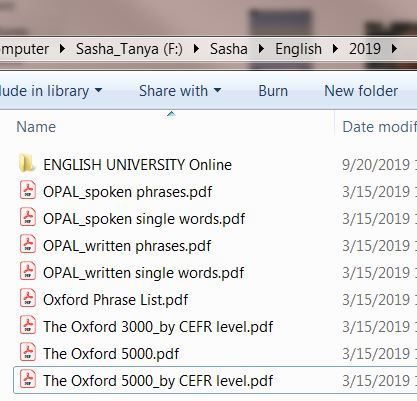Click the date cell of Oxford Phrase List.pdf
The image size is (417, 401).
pos(379,300)
